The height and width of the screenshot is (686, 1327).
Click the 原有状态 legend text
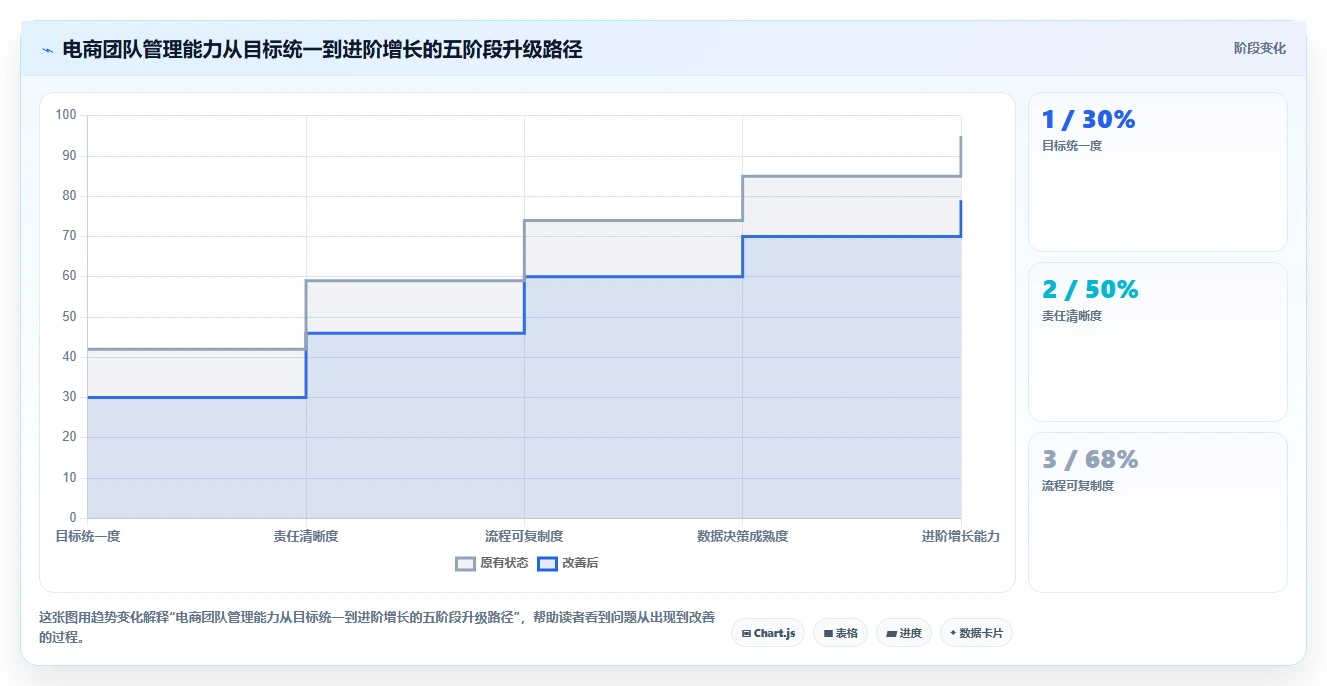504,563
